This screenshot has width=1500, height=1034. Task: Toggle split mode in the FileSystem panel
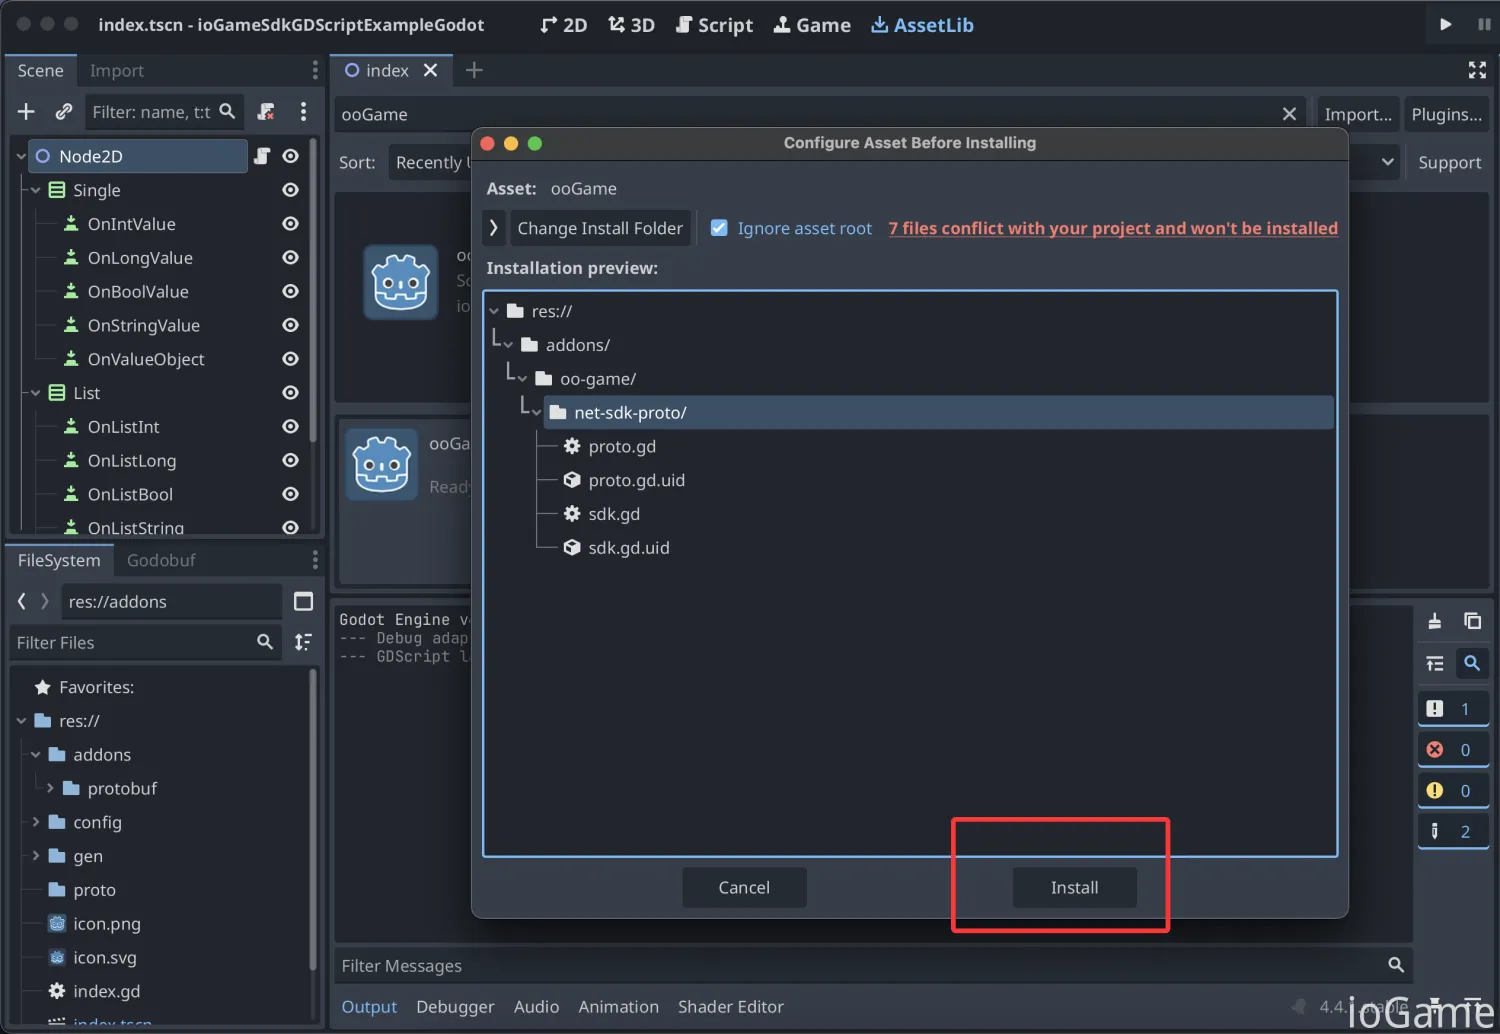pos(303,601)
